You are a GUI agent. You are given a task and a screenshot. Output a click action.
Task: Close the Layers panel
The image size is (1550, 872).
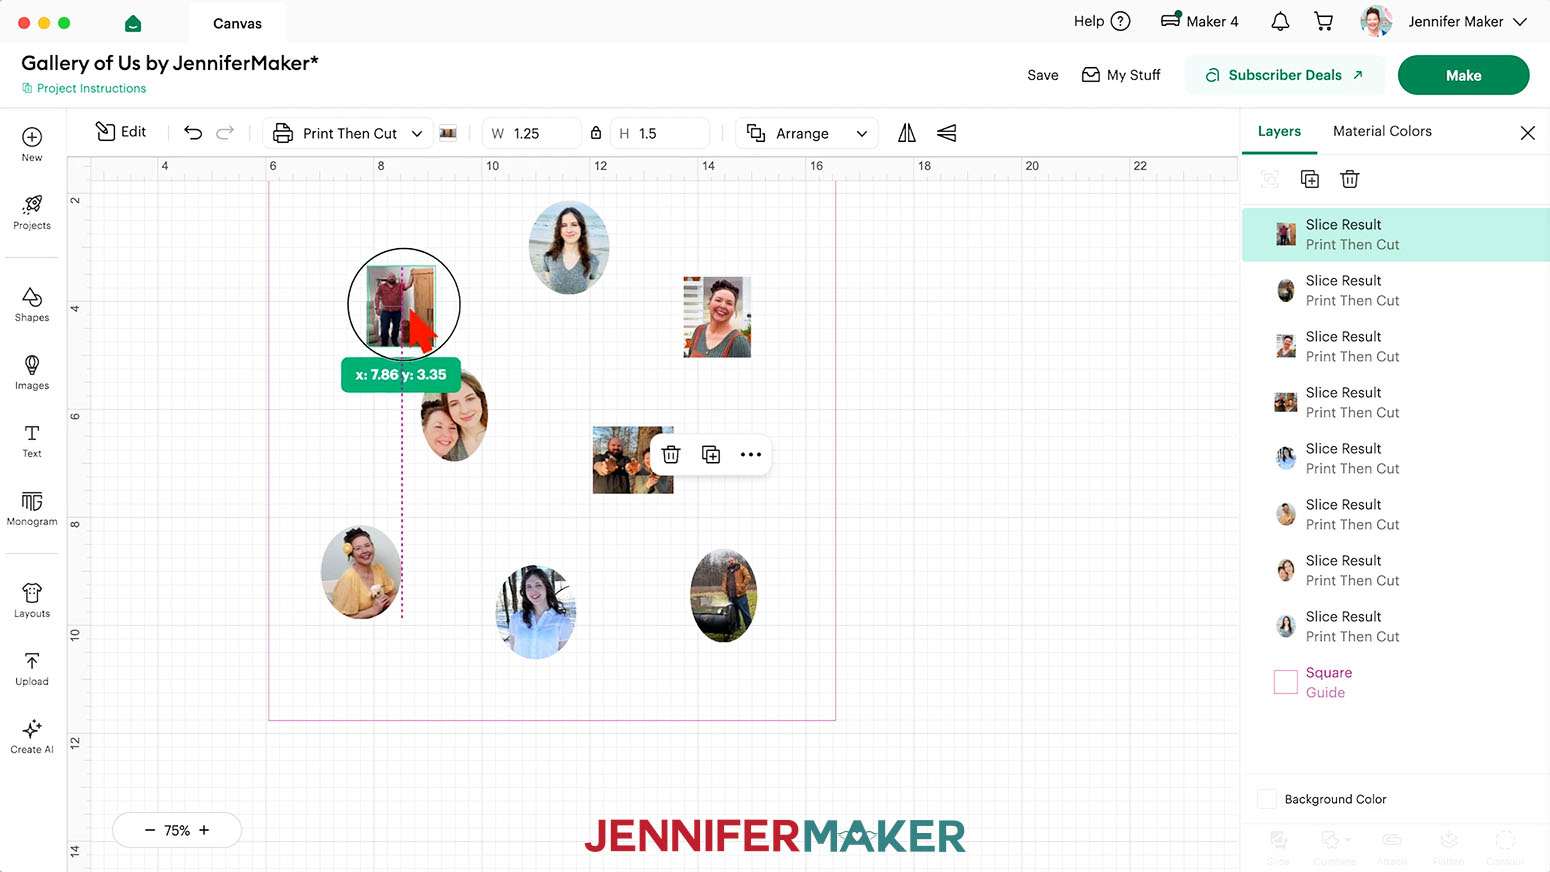[1527, 132]
